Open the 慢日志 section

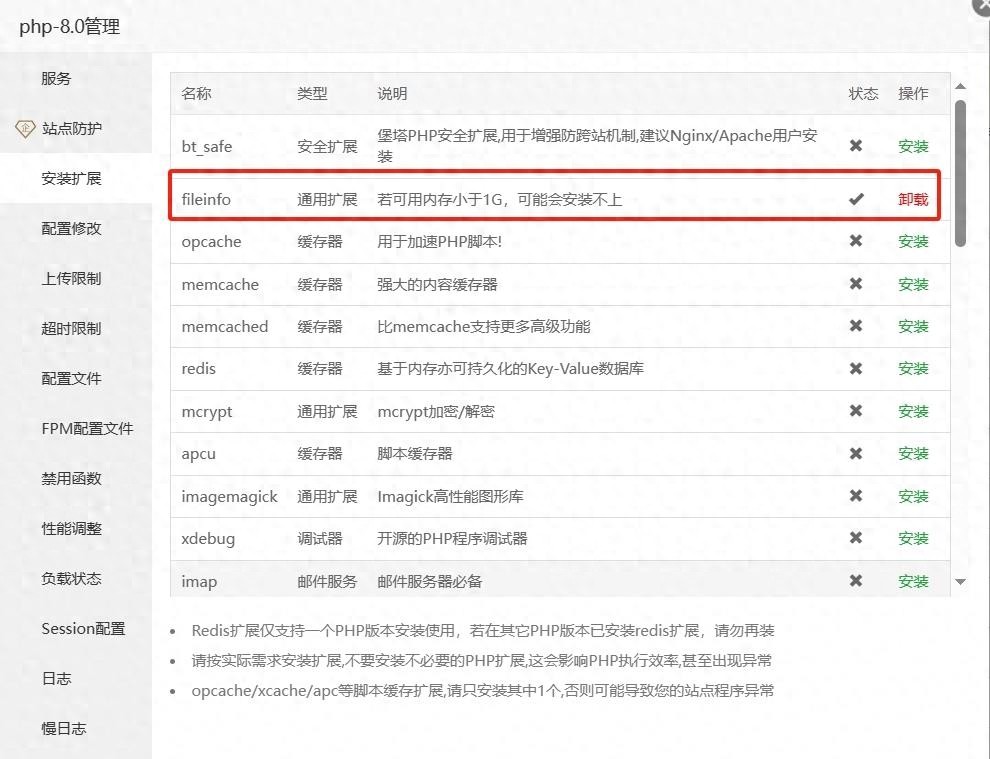[x=62, y=728]
